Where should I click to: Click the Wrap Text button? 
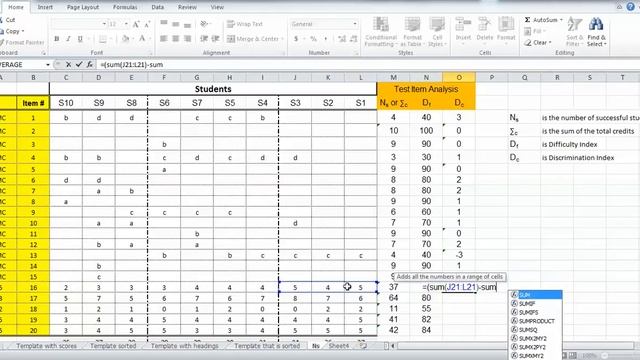click(x=245, y=24)
